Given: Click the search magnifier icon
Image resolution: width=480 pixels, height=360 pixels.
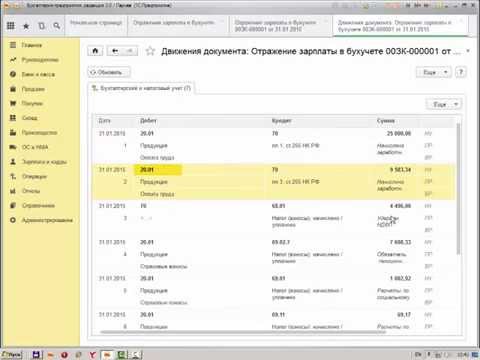Looking at the screenshot, I should point(57,26).
